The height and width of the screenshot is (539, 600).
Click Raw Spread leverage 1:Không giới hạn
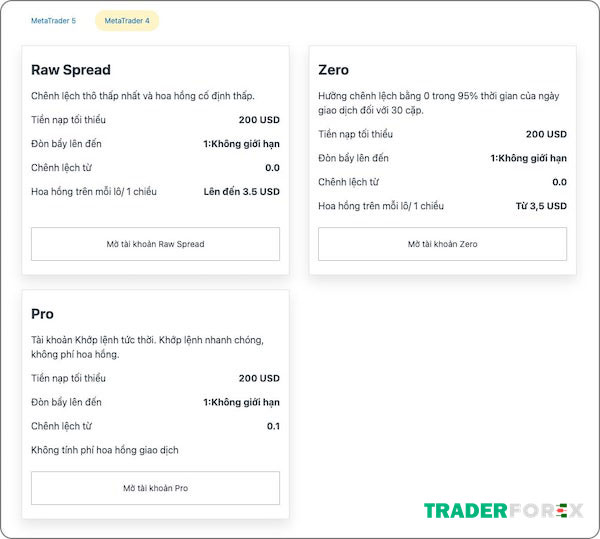241,144
